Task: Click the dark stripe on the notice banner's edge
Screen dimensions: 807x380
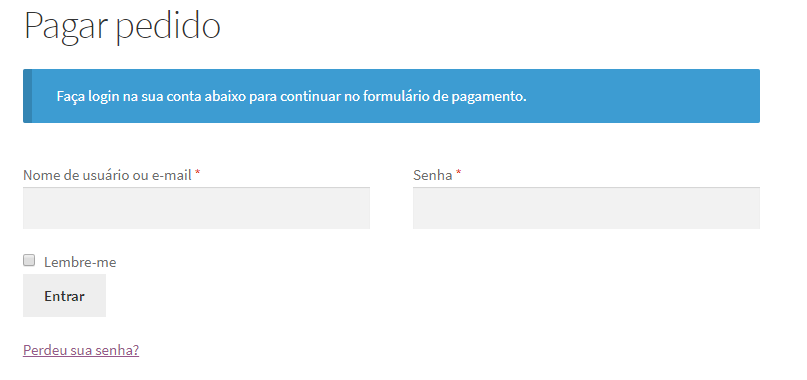Action: pos(27,96)
